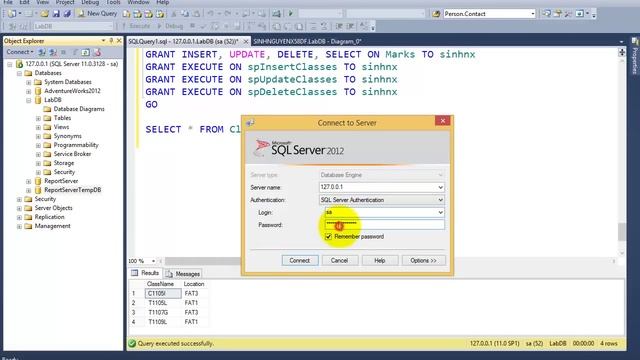Screen dimensions: 640x360
Task: Click the Password input field
Action: tap(384, 224)
